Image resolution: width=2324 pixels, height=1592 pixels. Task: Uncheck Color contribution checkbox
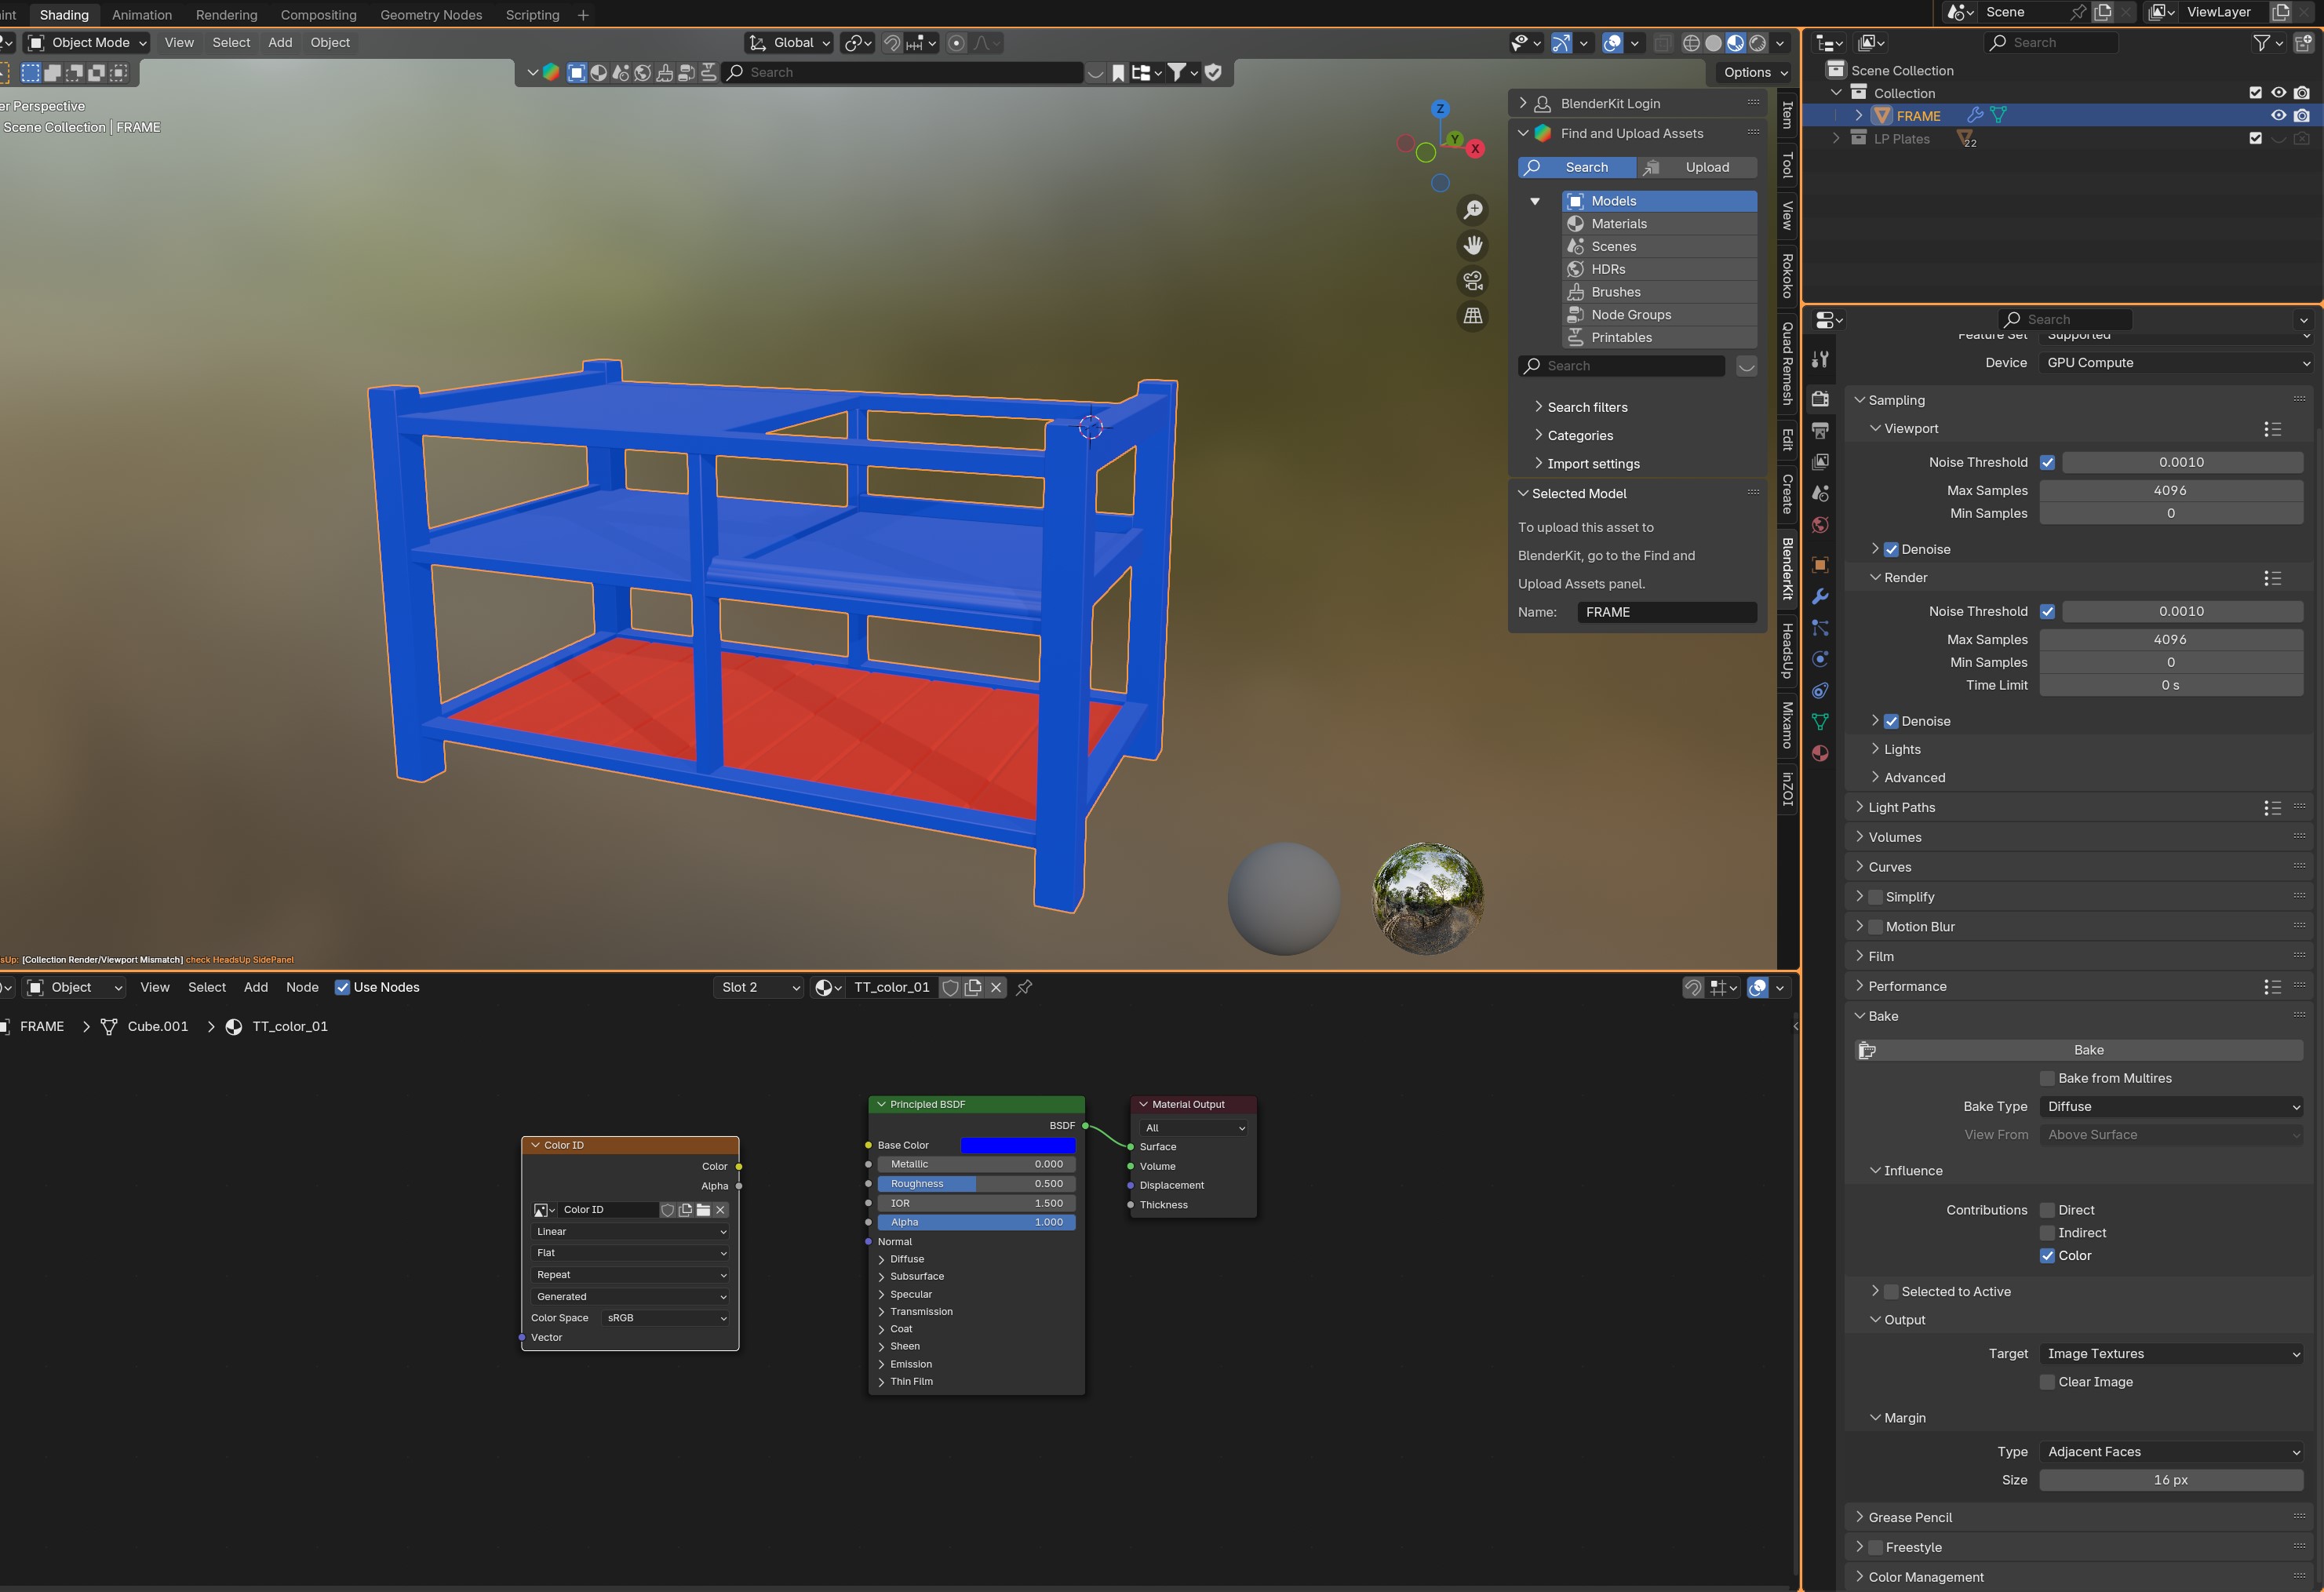click(x=2047, y=1256)
